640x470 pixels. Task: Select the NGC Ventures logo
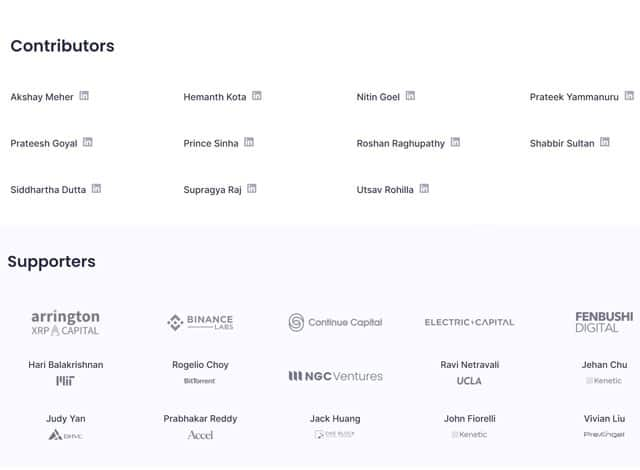pyautogui.click(x=336, y=376)
